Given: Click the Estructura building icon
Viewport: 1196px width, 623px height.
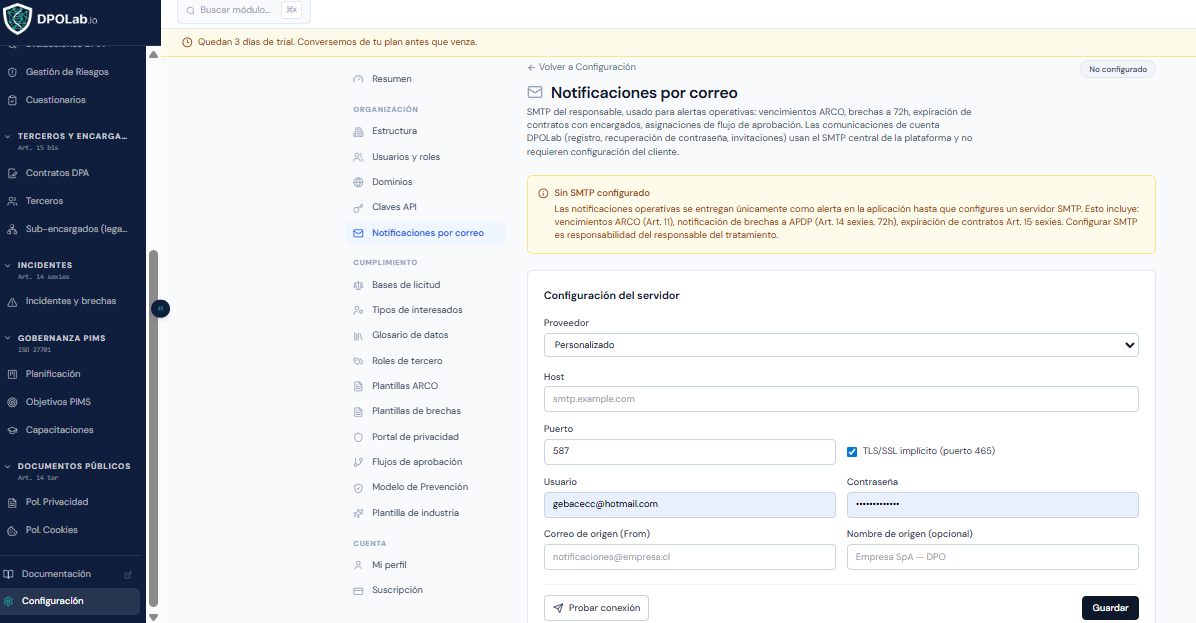Looking at the screenshot, I should [358, 131].
